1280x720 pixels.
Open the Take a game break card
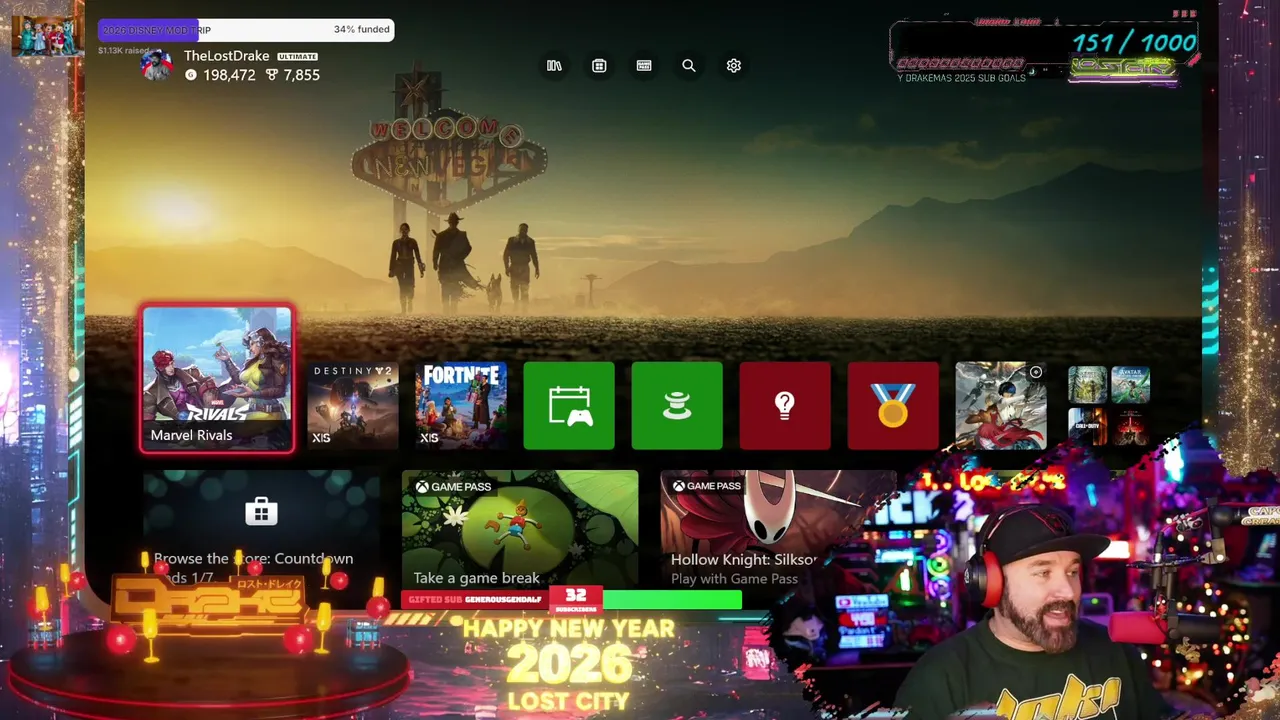520,529
